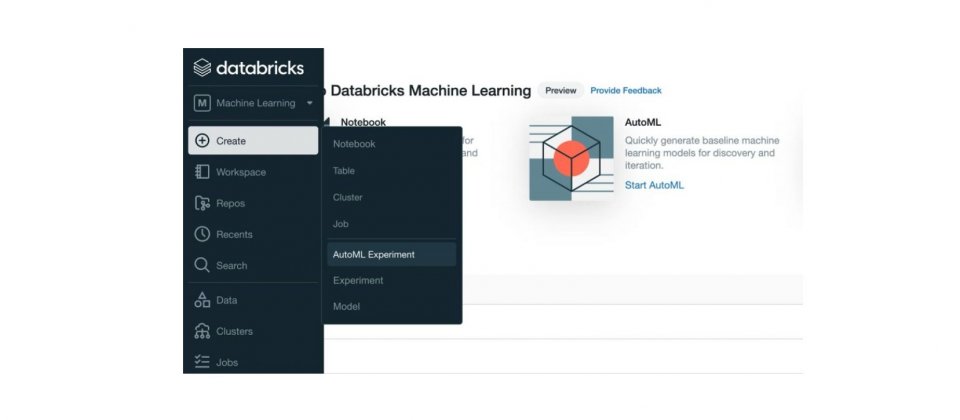The height and width of the screenshot is (420, 960).
Task: Click the Create plus icon
Action: pyautogui.click(x=202, y=141)
